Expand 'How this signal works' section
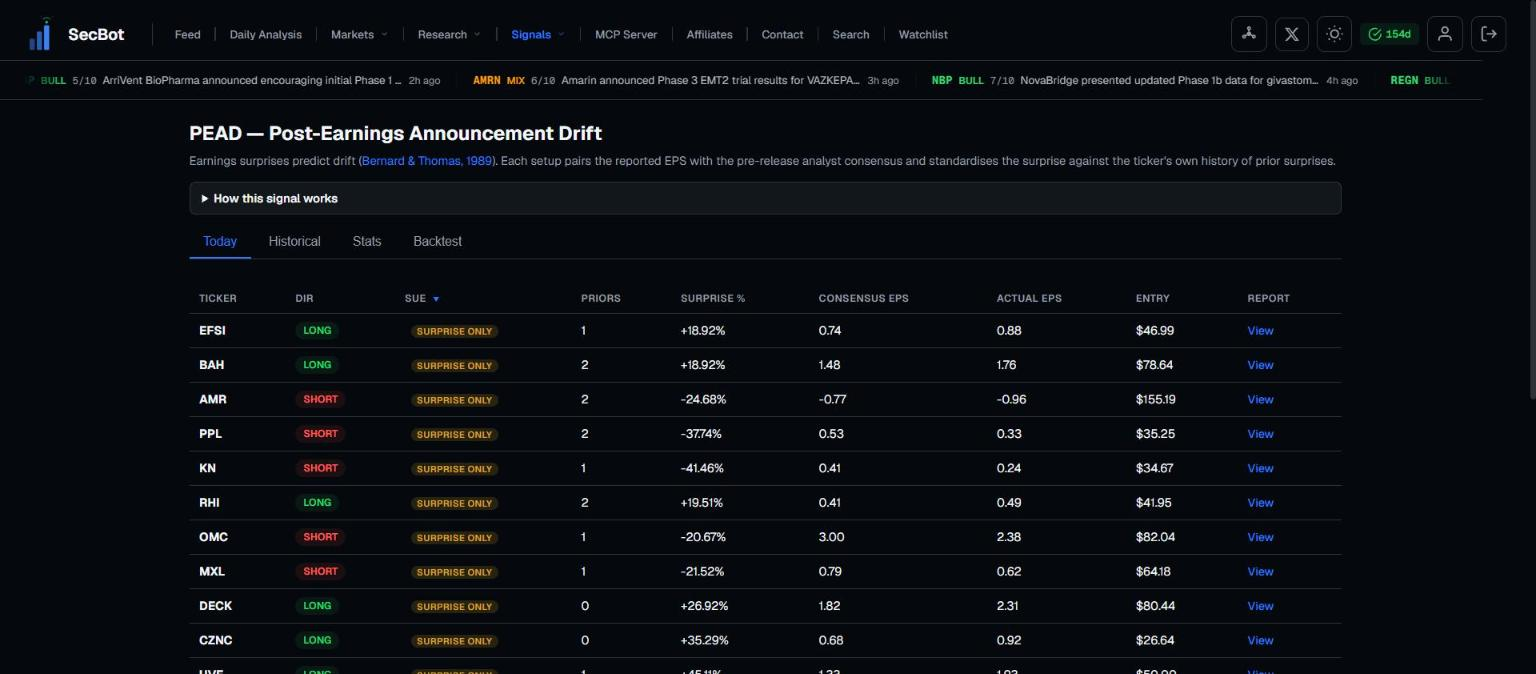The width and height of the screenshot is (1536, 674). [765, 198]
